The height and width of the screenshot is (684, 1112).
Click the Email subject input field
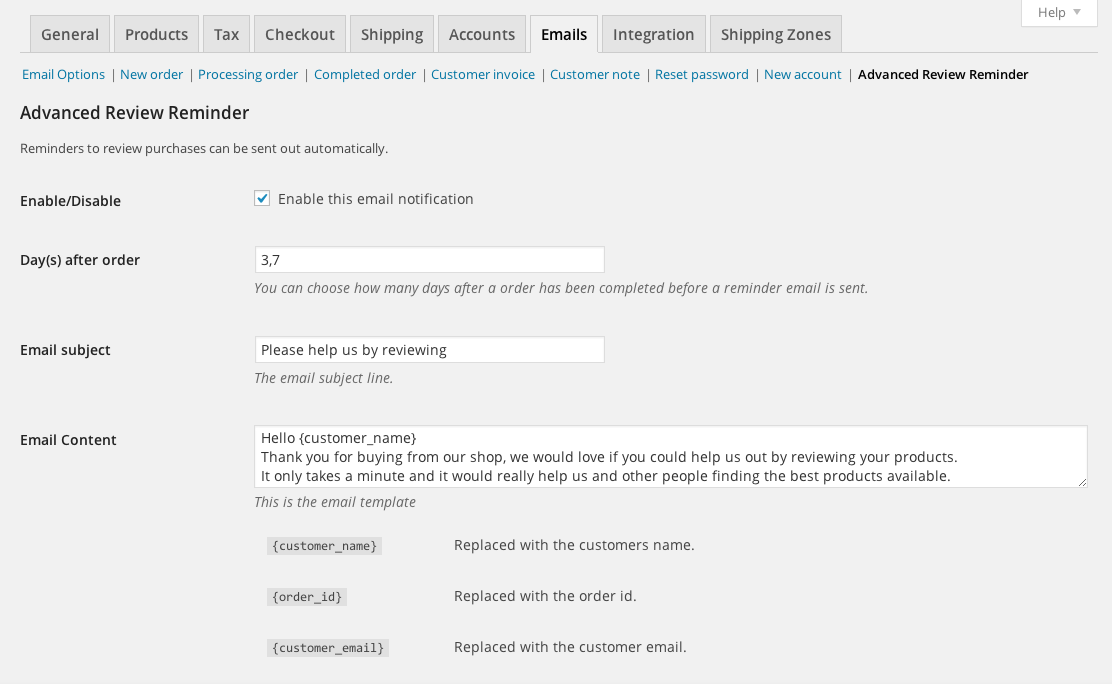click(429, 349)
